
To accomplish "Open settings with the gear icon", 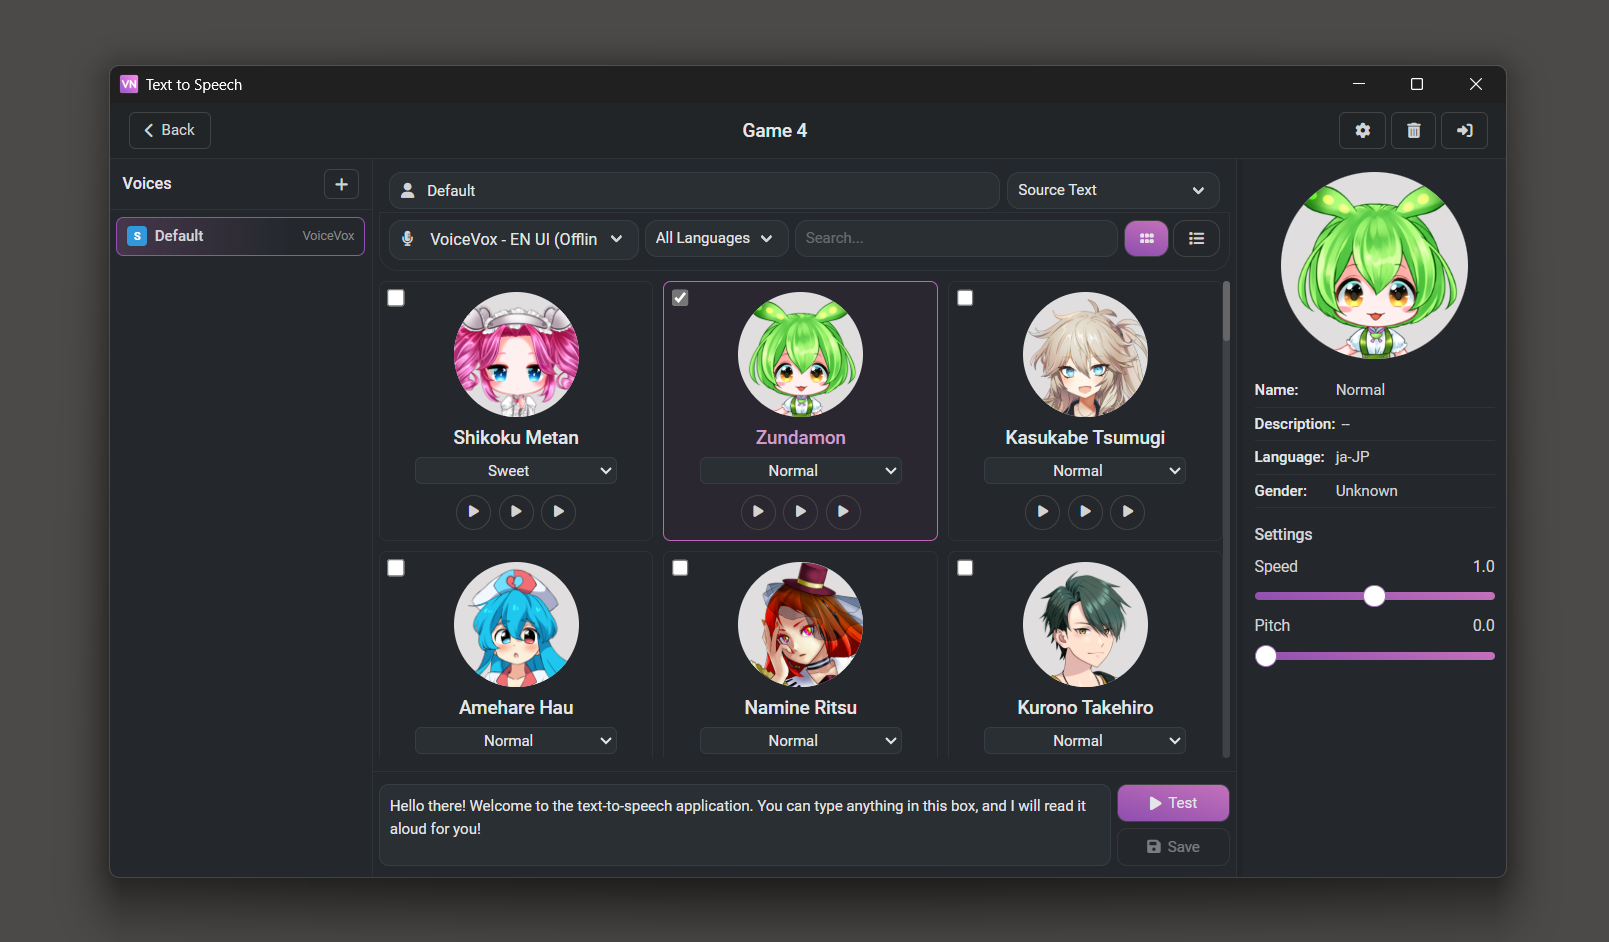I will pyautogui.click(x=1362, y=131).
